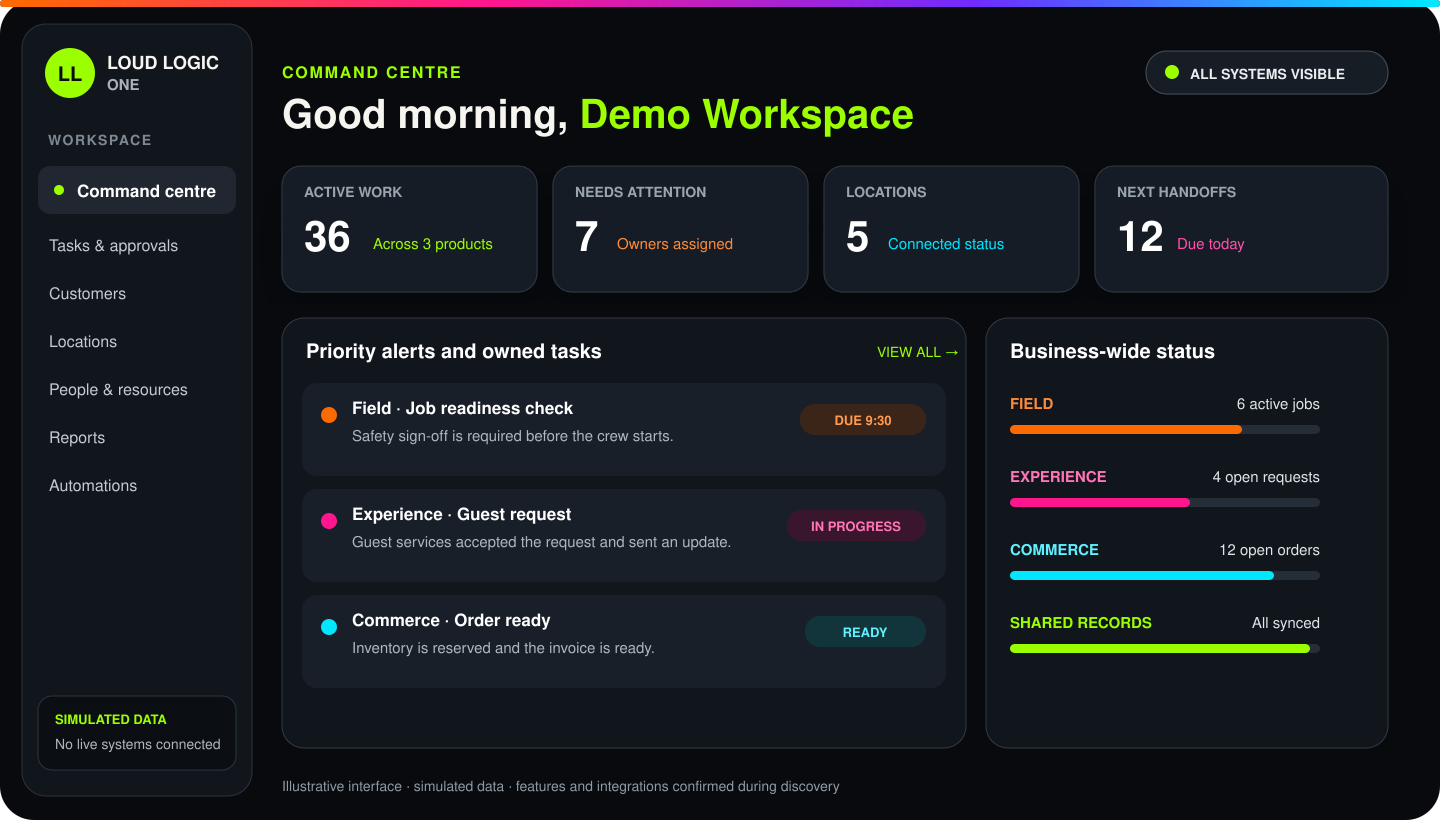This screenshot has width=1440, height=820.
Task: Click the green LL logo avatar
Action: (70, 73)
